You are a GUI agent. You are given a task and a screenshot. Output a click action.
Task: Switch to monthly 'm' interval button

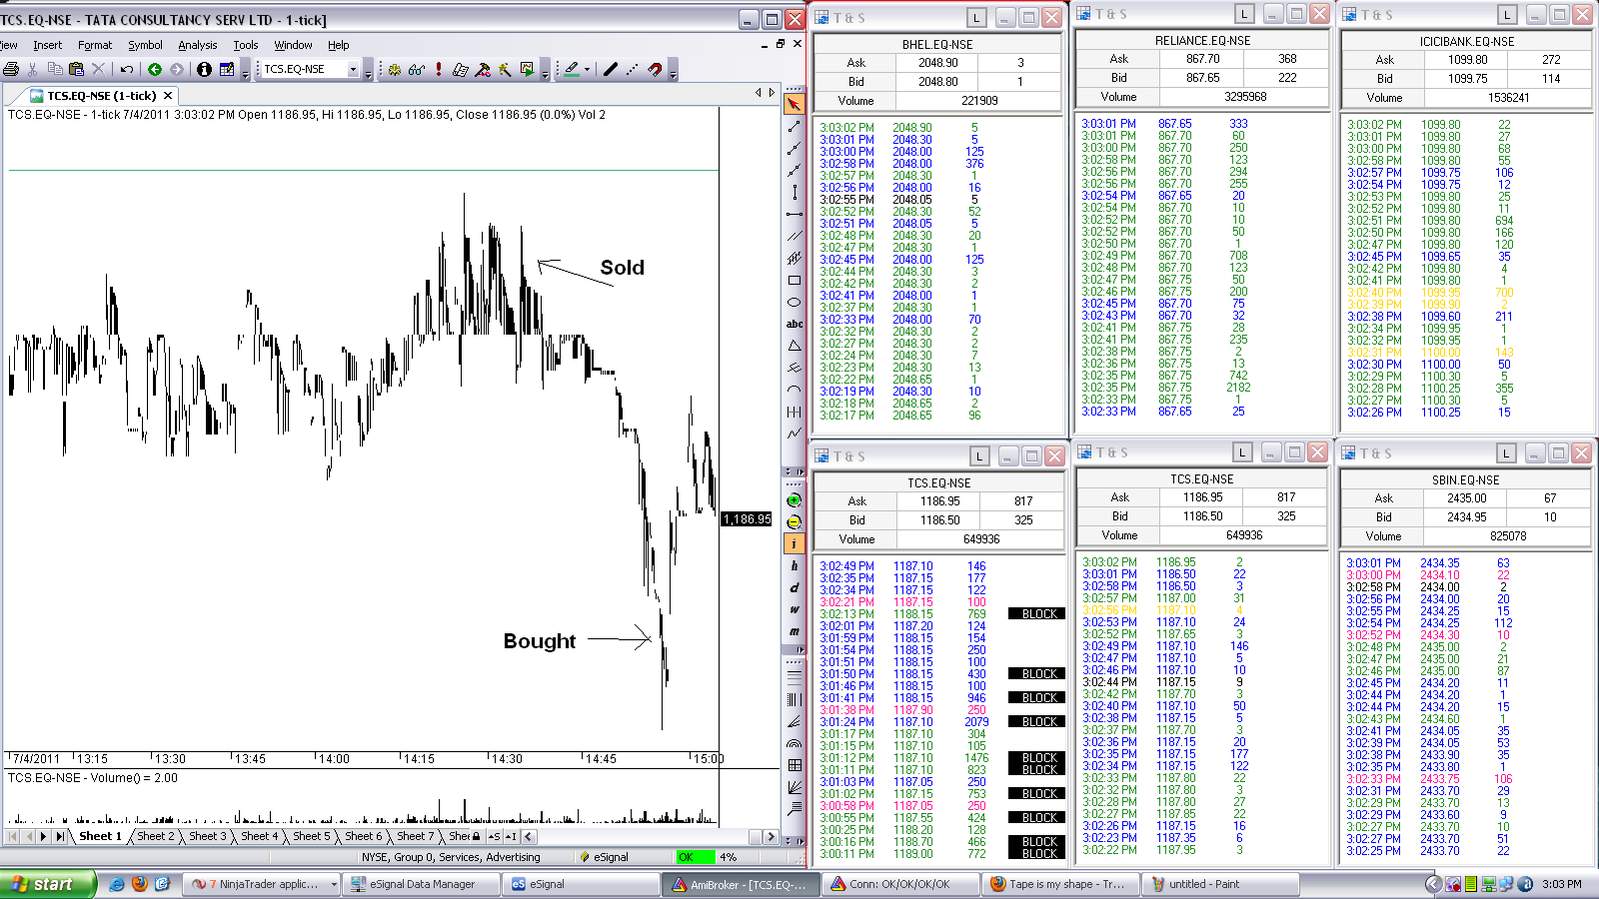coord(794,632)
